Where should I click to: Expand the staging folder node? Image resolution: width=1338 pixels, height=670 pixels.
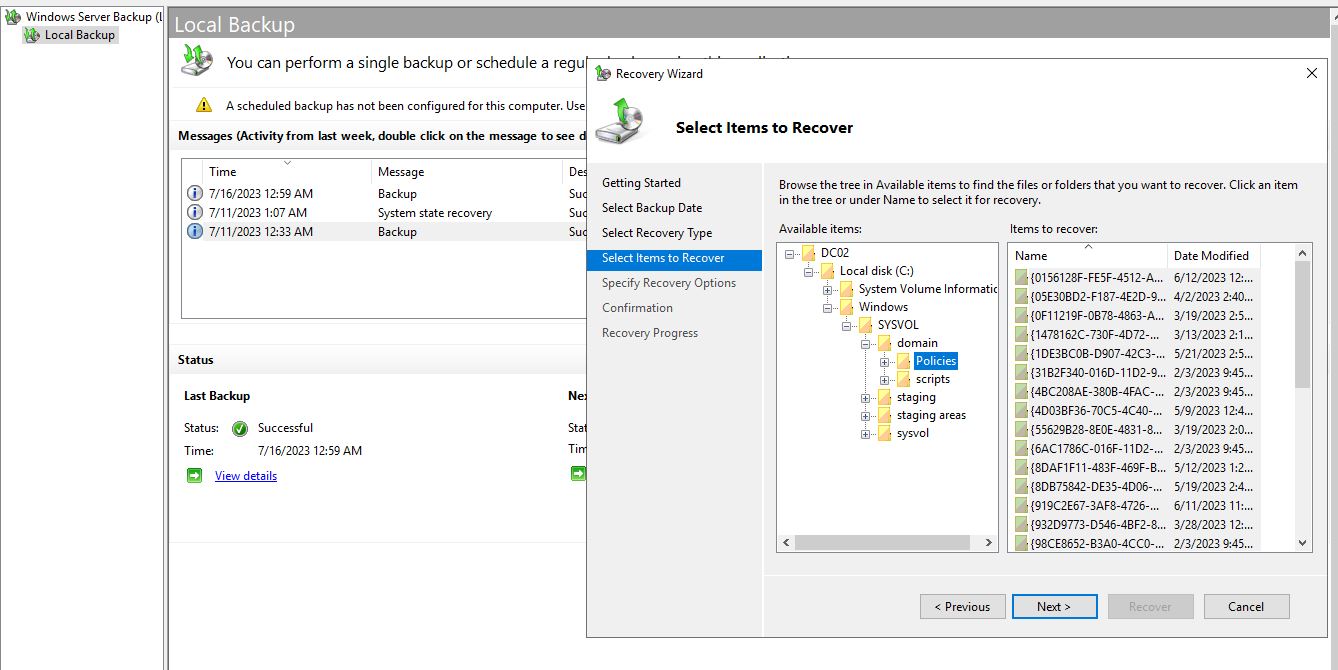tap(866, 397)
